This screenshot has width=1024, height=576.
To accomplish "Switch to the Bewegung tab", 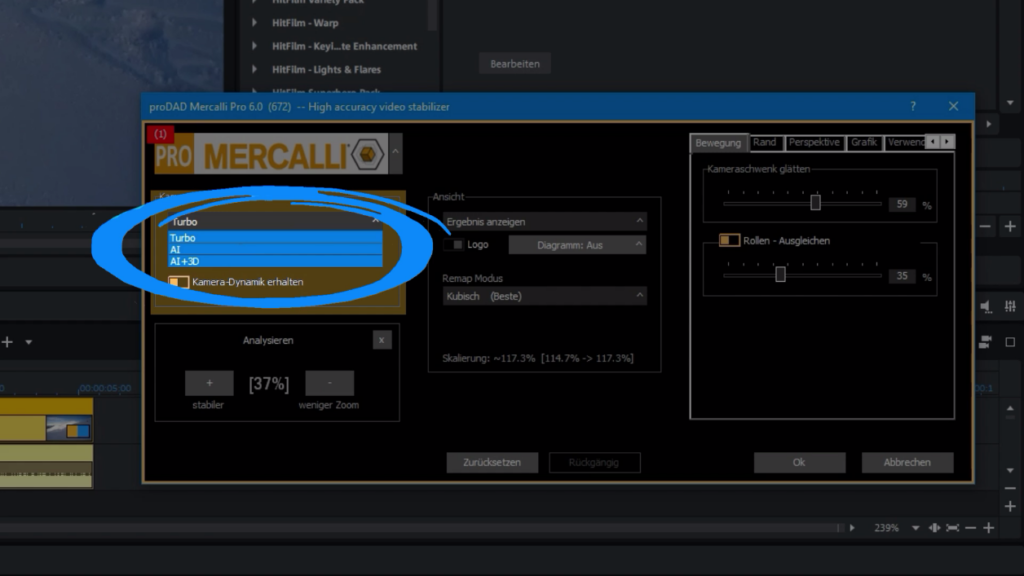I will (718, 143).
